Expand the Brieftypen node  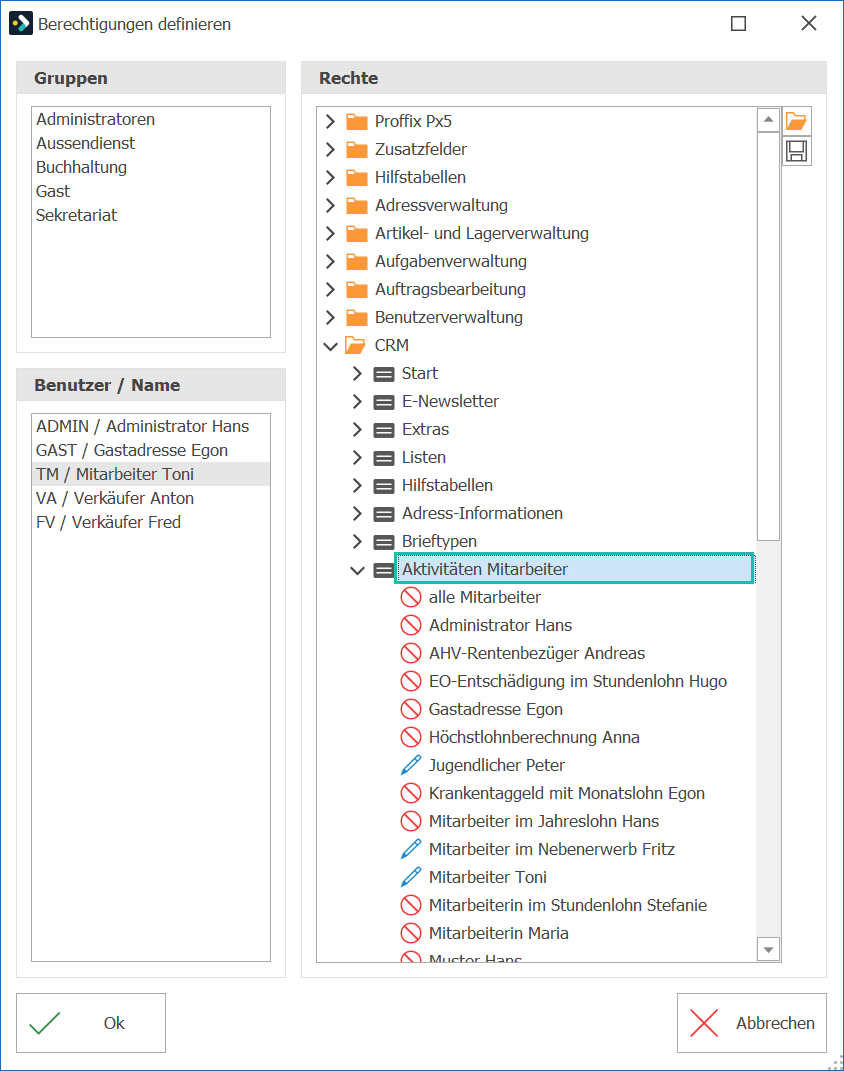pyautogui.click(x=357, y=541)
